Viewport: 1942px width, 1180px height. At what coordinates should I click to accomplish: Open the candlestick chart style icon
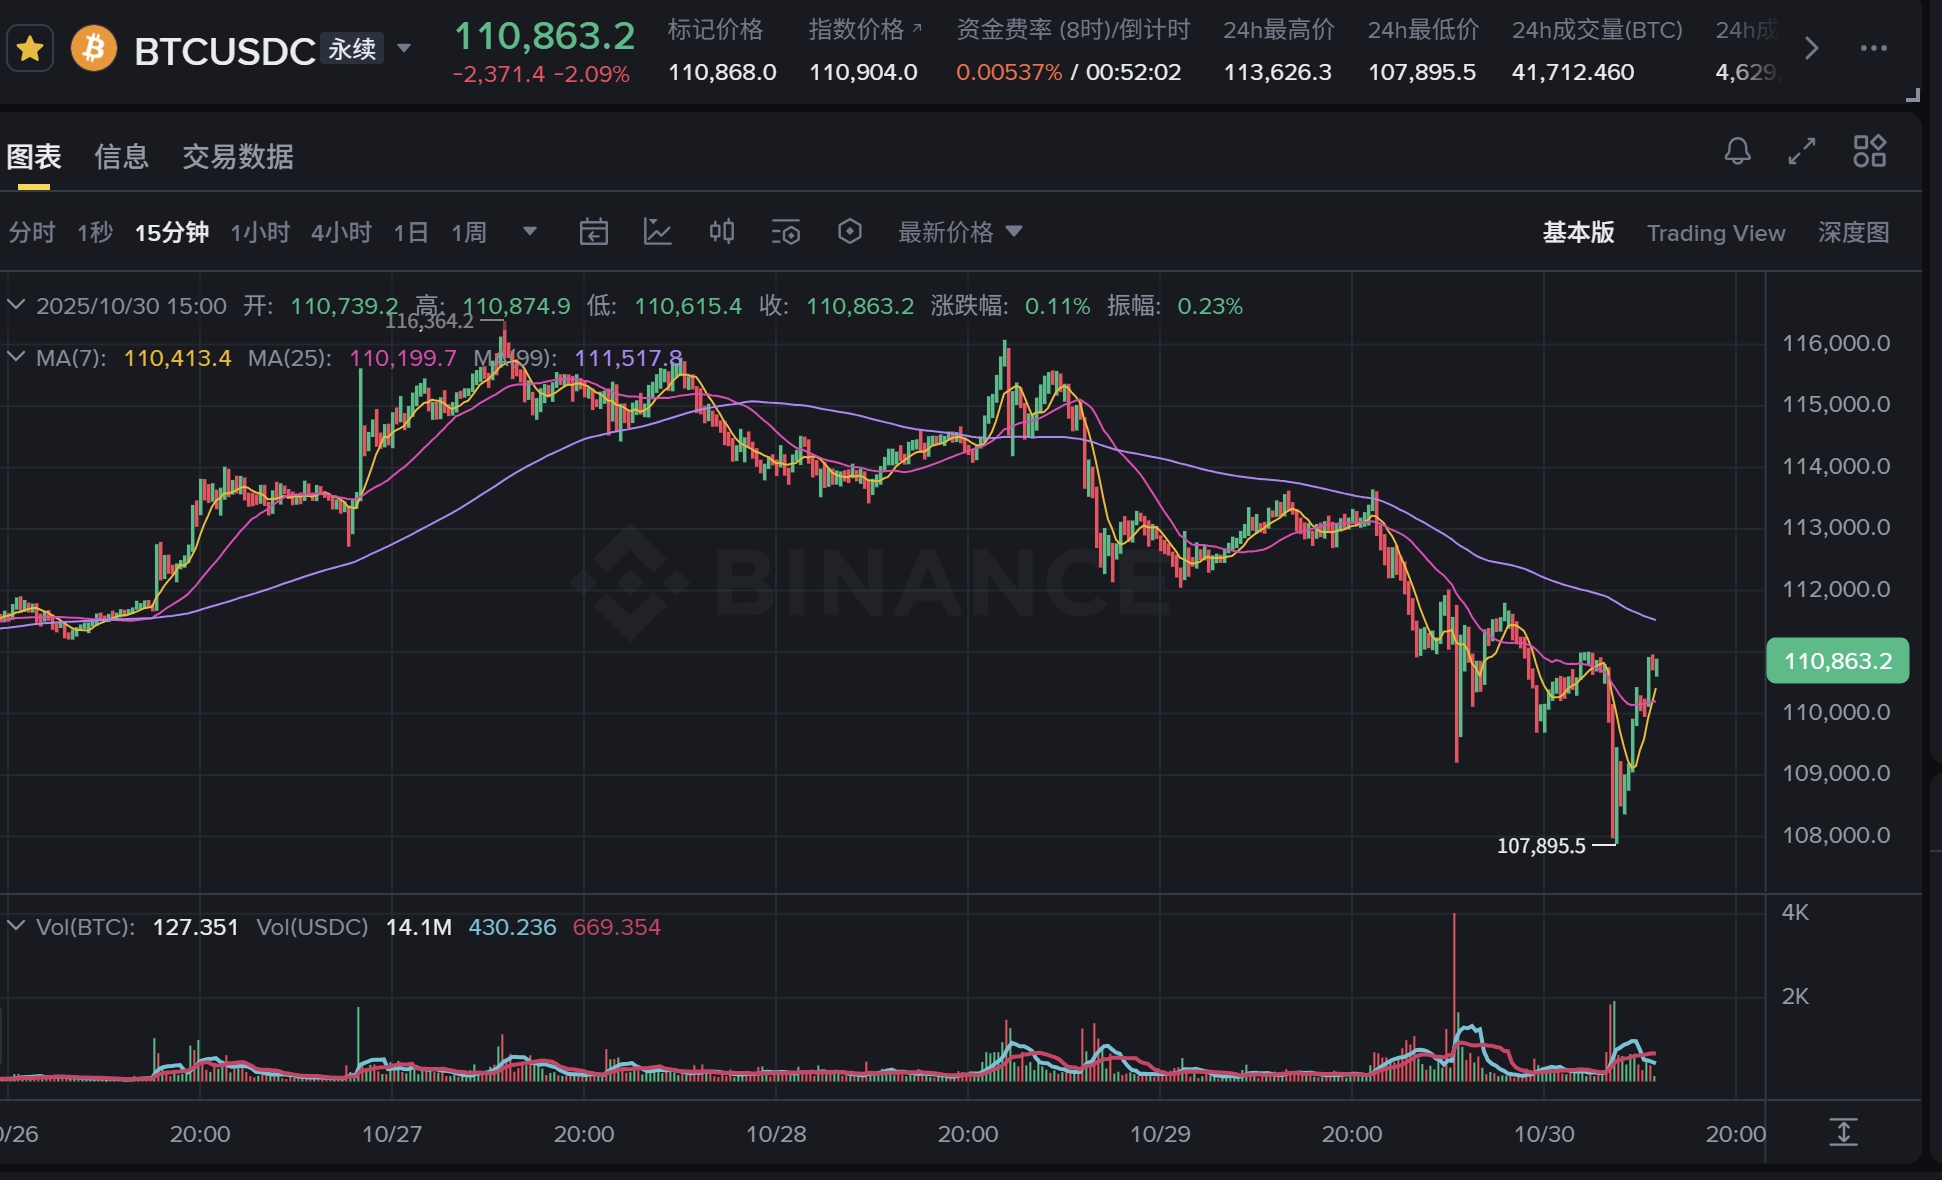tap(721, 232)
